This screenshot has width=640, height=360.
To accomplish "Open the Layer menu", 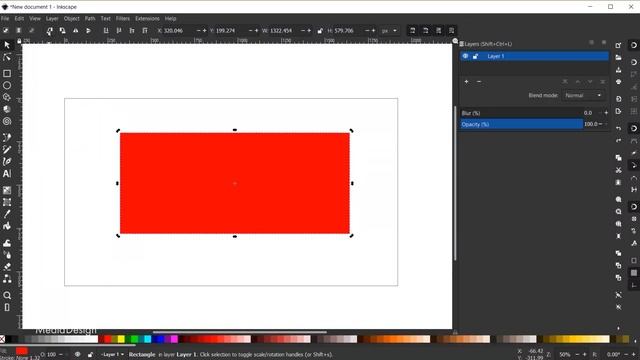I will (52, 18).
